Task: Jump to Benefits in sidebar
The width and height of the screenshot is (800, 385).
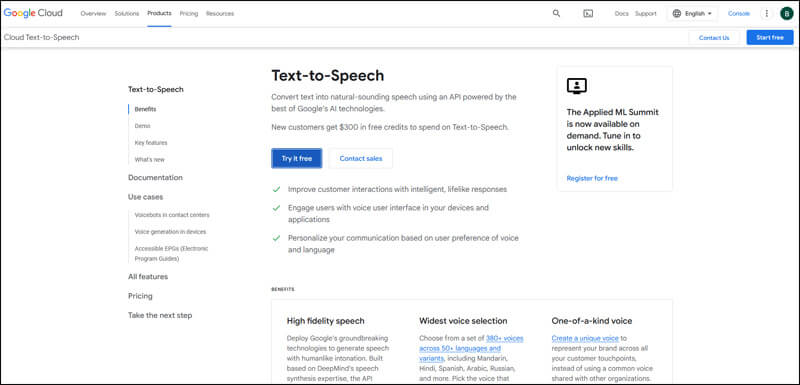Action: (145, 109)
